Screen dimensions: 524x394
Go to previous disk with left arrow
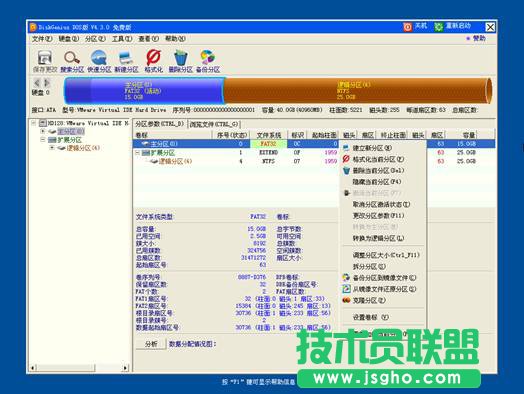(37, 83)
